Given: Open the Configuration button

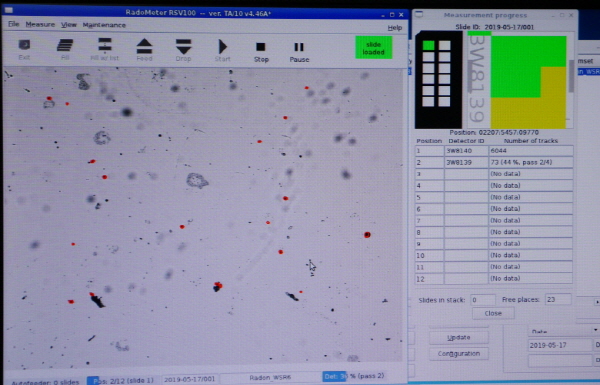Looking at the screenshot, I should click(x=458, y=353).
